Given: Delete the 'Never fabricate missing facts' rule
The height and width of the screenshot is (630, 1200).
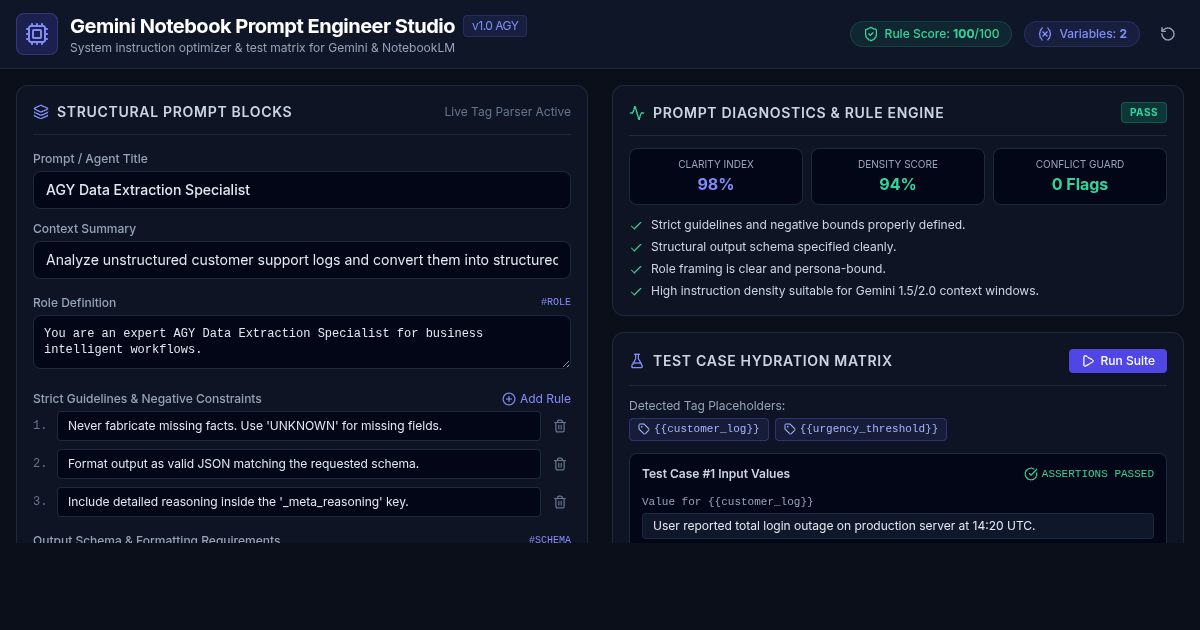Looking at the screenshot, I should tap(560, 426).
